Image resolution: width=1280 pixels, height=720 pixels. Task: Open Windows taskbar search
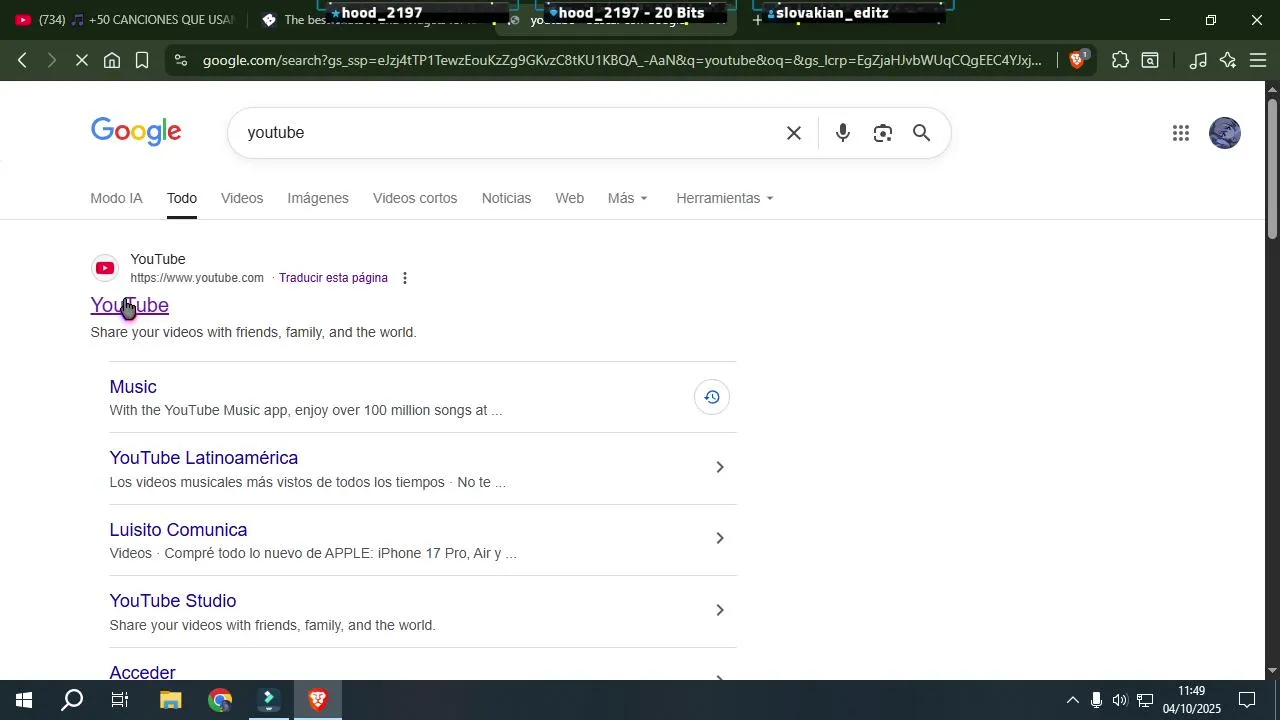pyautogui.click(x=72, y=700)
